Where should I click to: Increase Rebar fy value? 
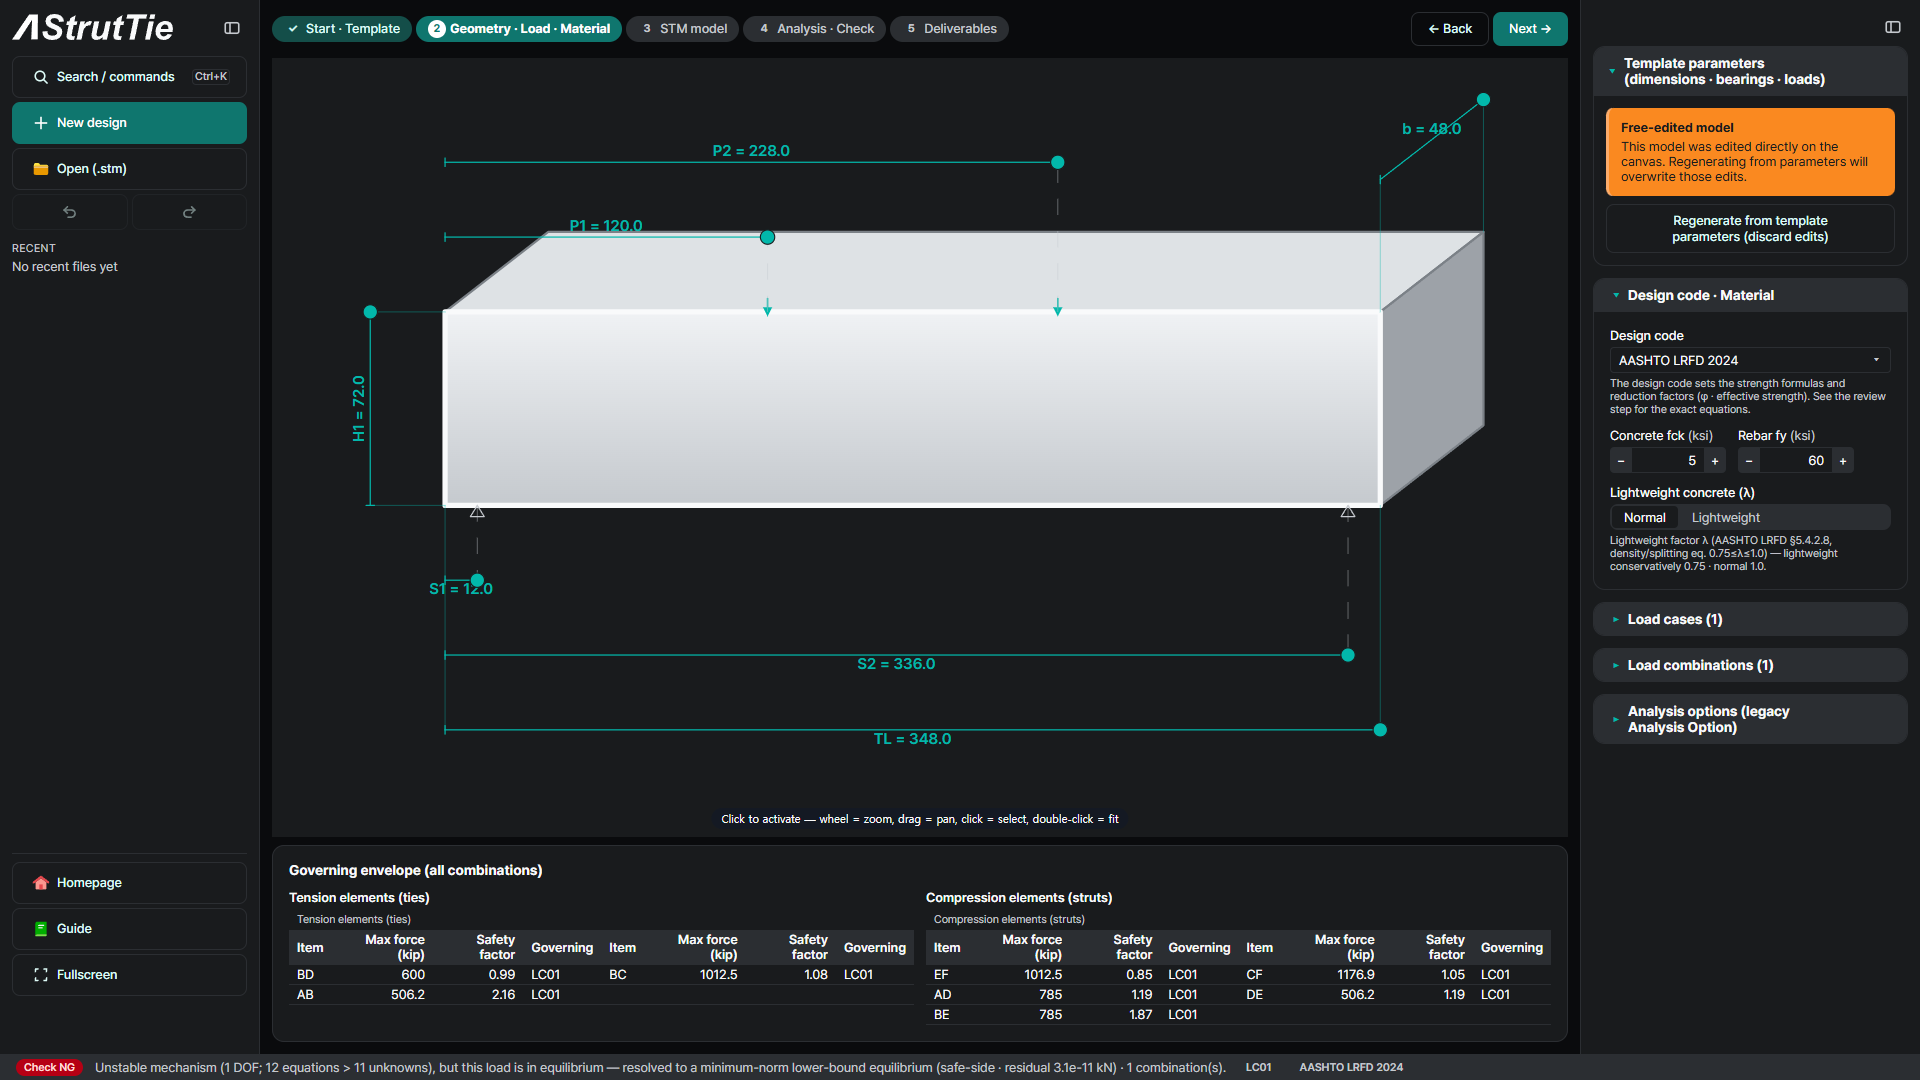[x=1843, y=460]
